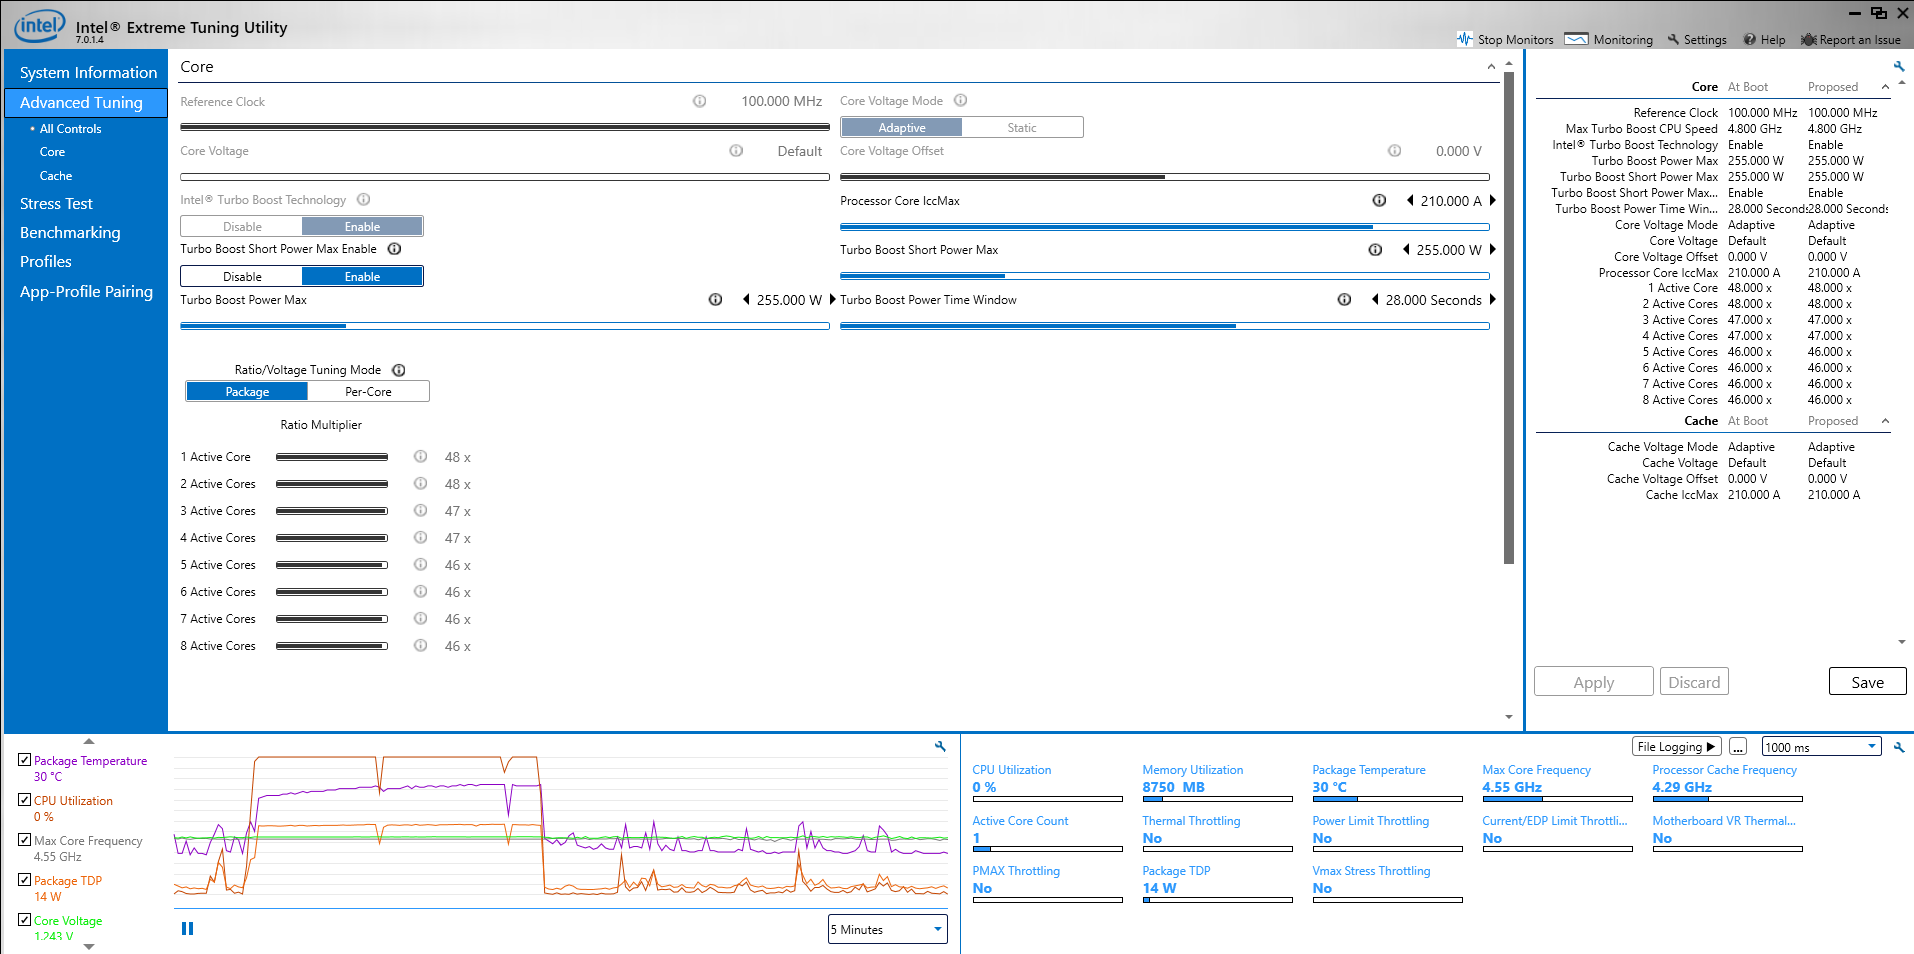Select Cache under Advanced Tuning
Viewport: 1914px width, 954px height.
click(x=56, y=176)
